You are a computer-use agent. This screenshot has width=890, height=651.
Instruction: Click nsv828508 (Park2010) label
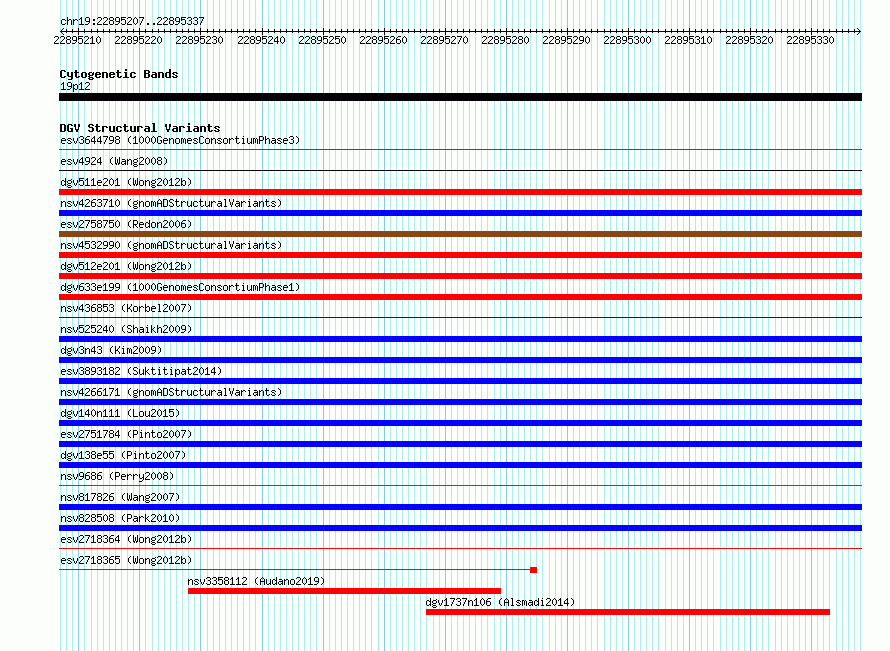coord(120,518)
